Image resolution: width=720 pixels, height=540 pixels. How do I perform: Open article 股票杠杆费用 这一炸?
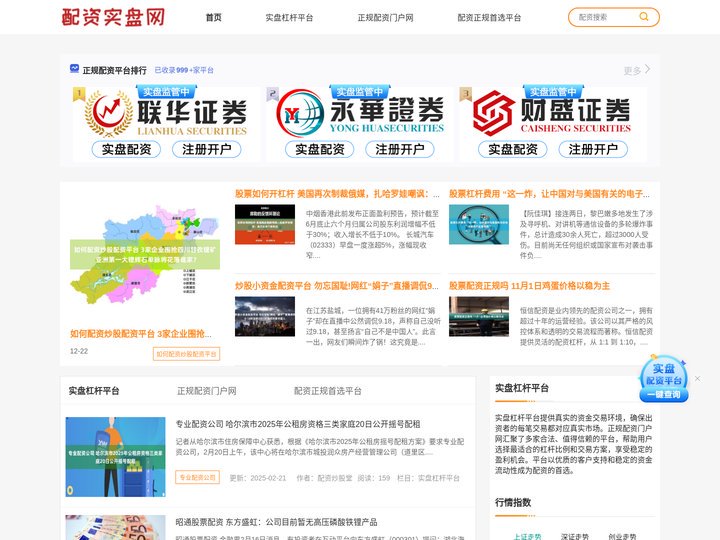[x=549, y=194]
